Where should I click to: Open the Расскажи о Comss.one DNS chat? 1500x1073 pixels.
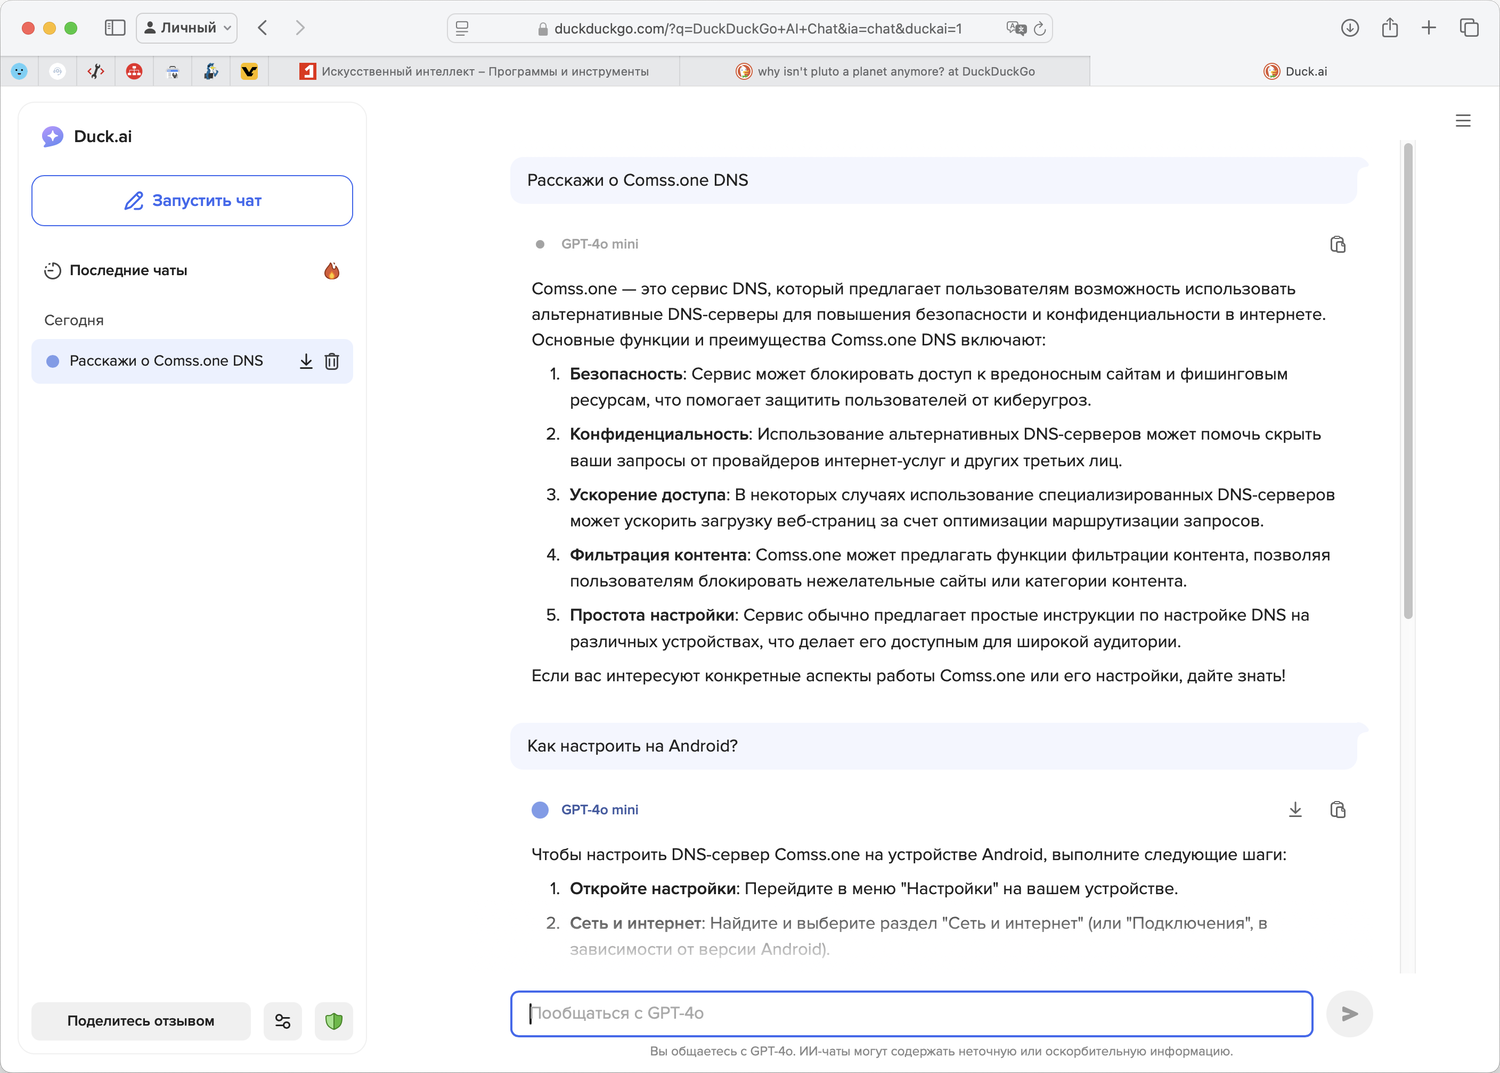coord(166,361)
